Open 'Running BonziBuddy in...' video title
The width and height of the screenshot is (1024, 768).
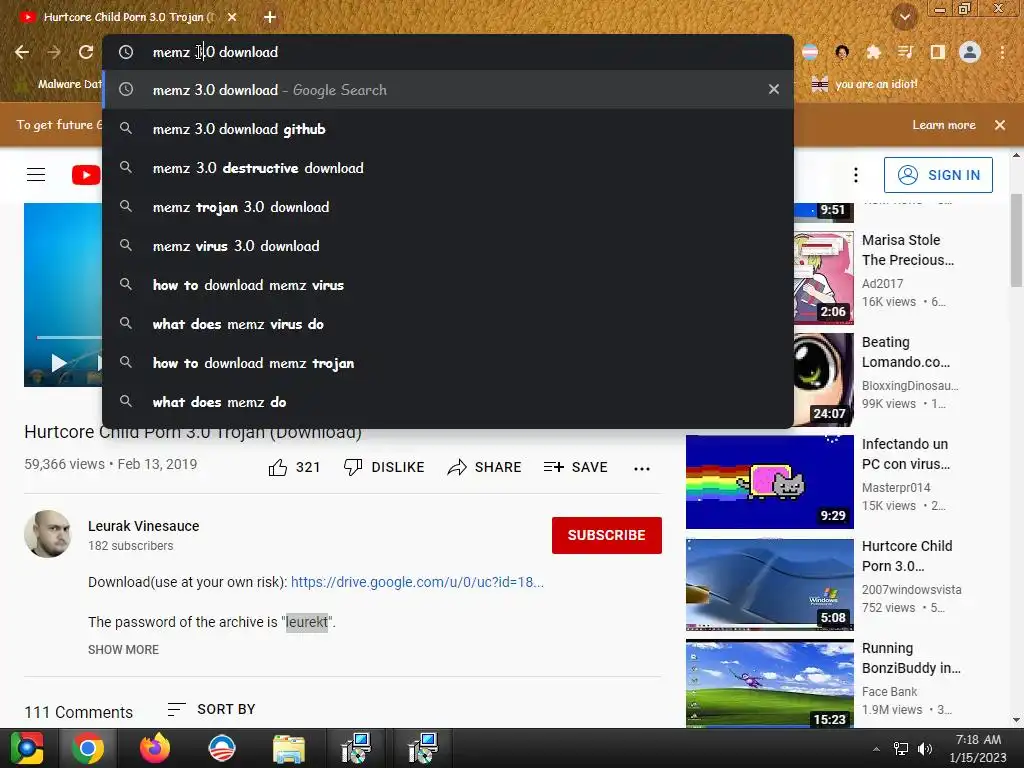(x=911, y=658)
